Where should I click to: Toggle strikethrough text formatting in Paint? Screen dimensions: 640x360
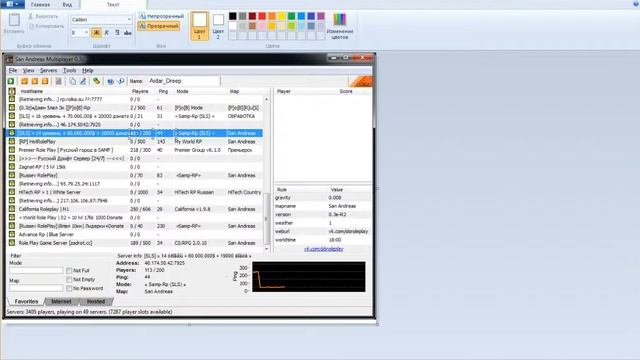pyautogui.click(x=128, y=32)
